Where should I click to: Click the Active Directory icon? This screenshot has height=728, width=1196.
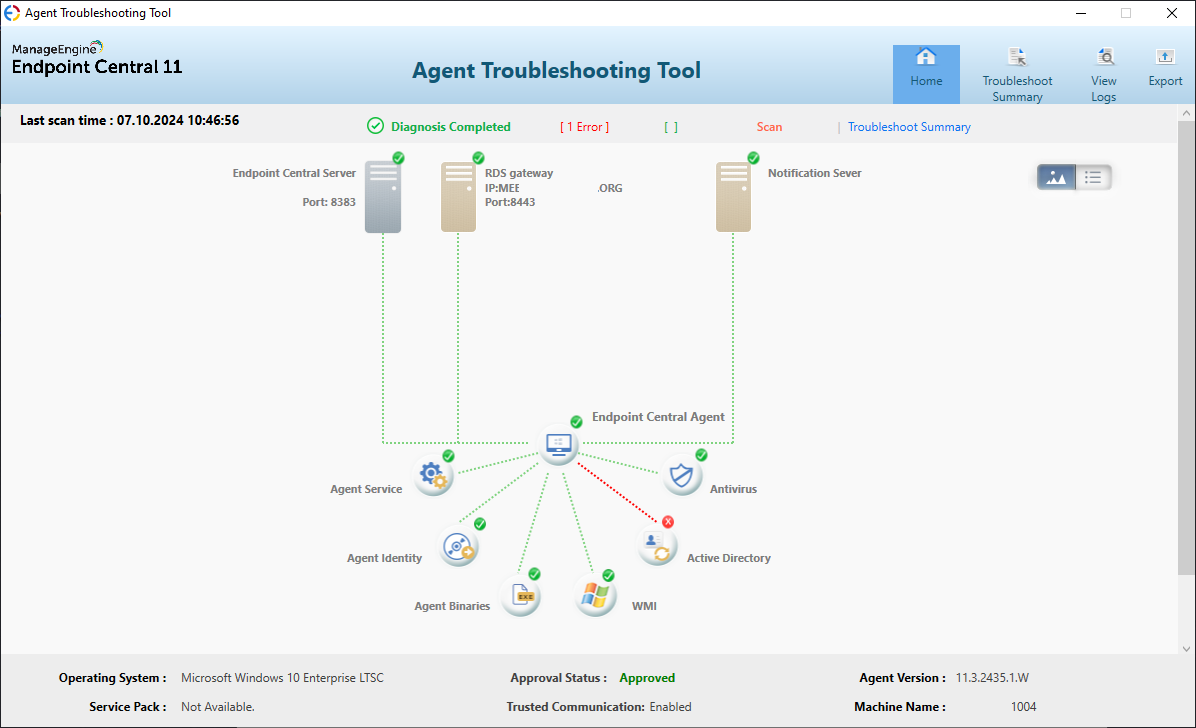[x=657, y=546]
